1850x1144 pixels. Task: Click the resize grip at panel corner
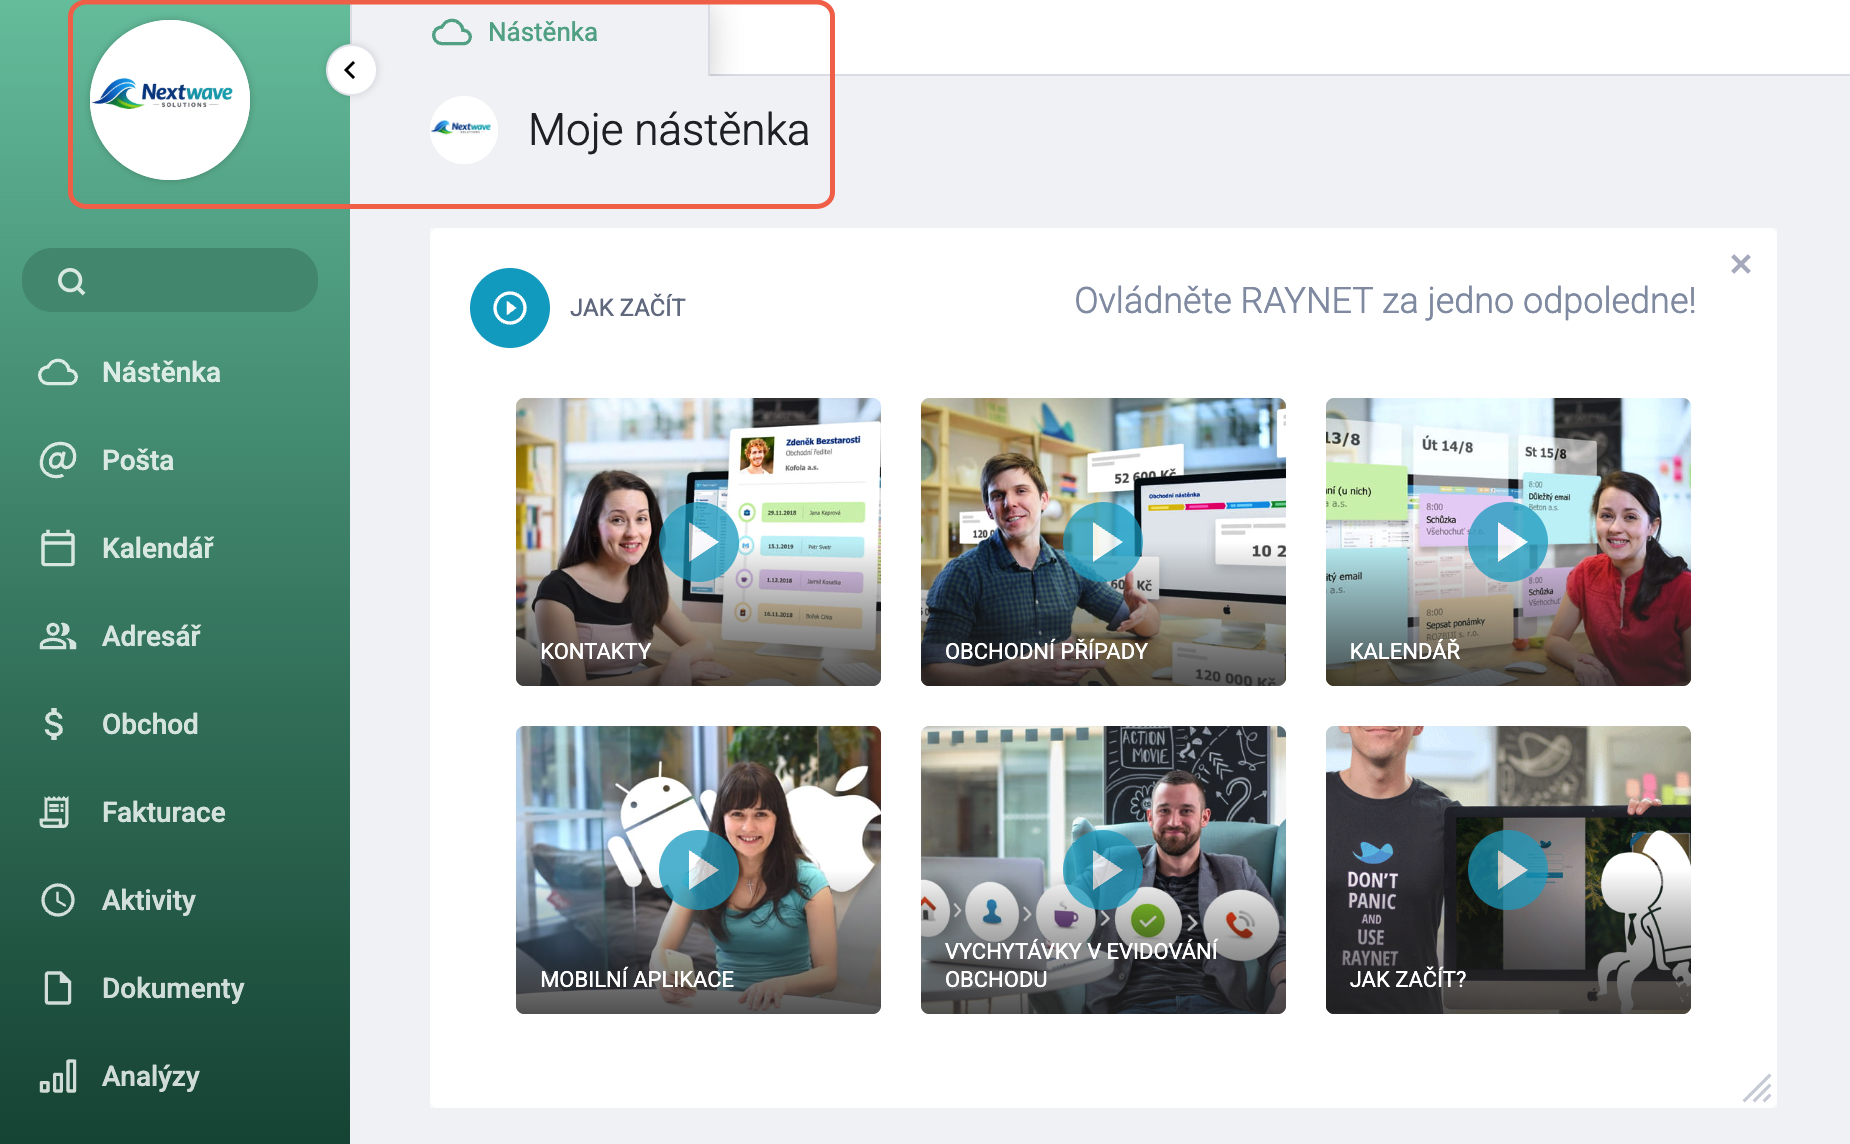[x=1757, y=1088]
